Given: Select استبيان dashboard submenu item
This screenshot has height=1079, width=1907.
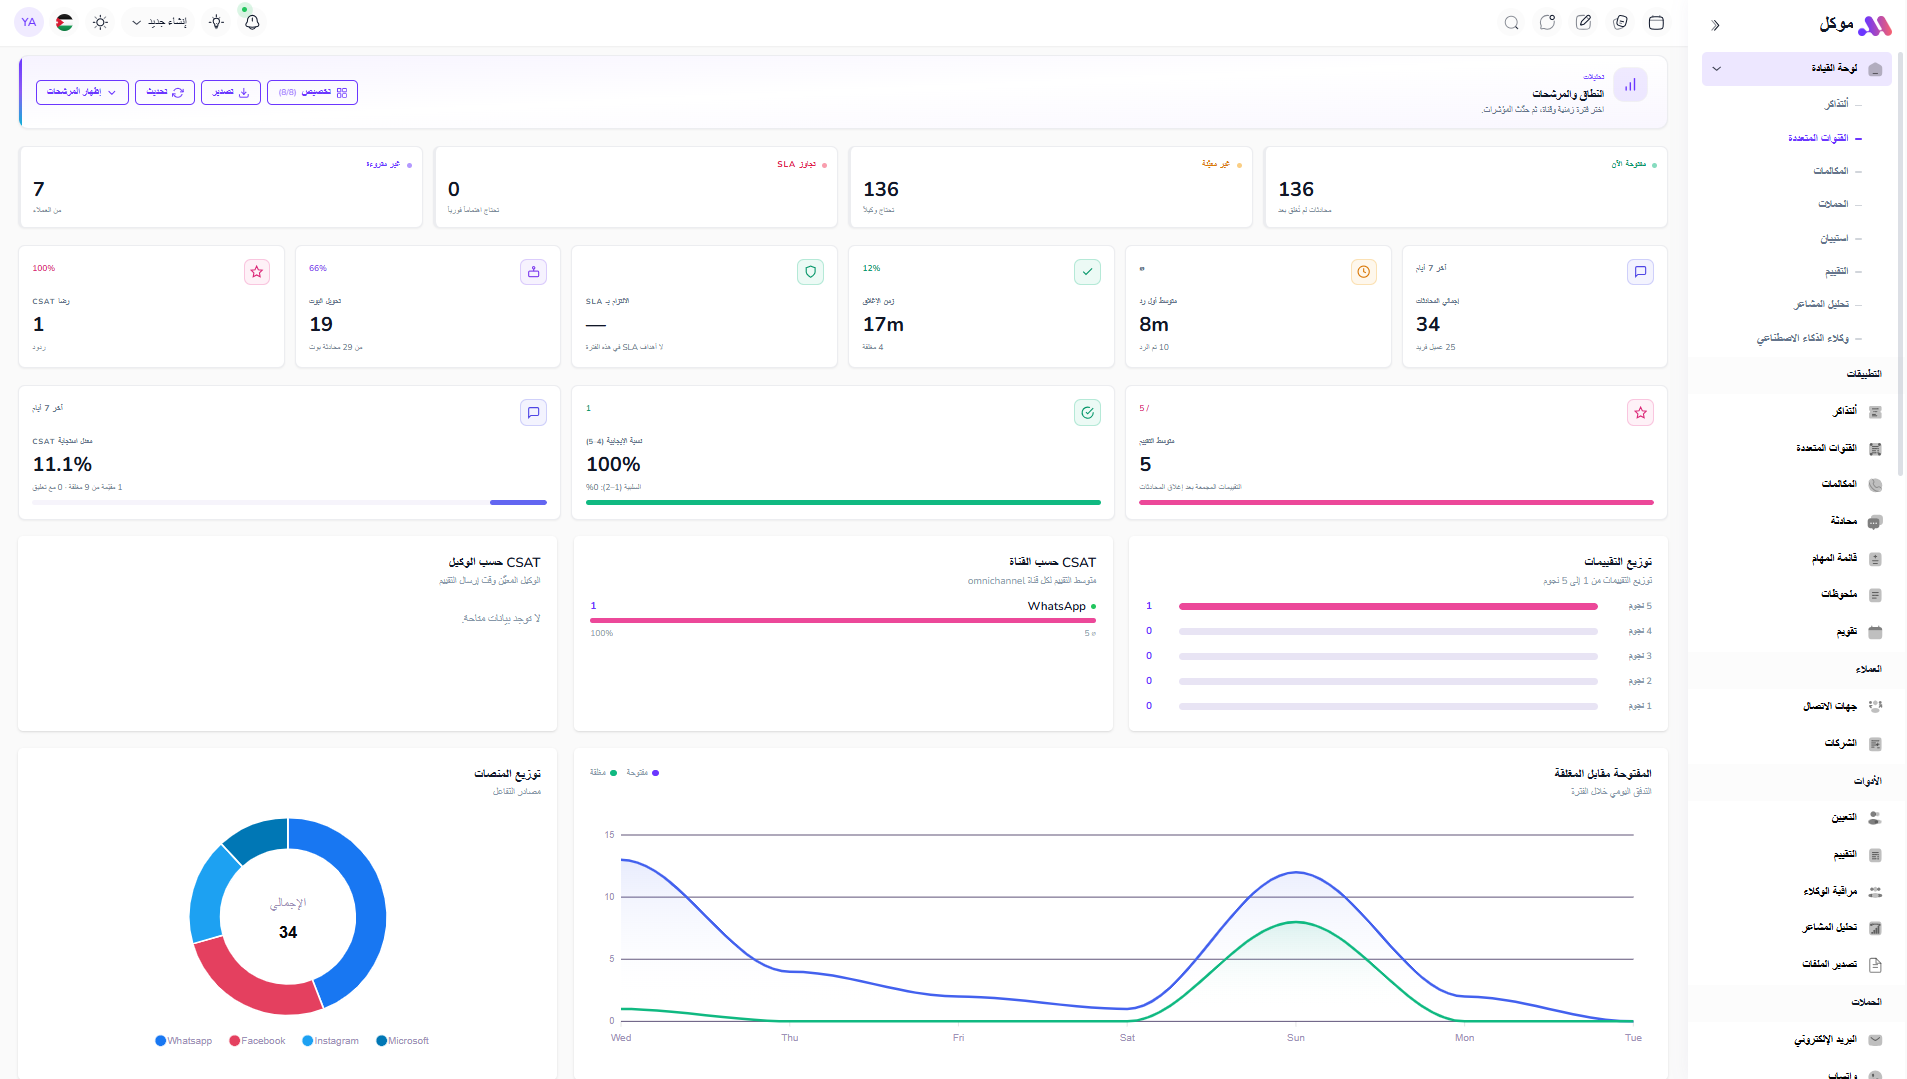Looking at the screenshot, I should point(1834,238).
